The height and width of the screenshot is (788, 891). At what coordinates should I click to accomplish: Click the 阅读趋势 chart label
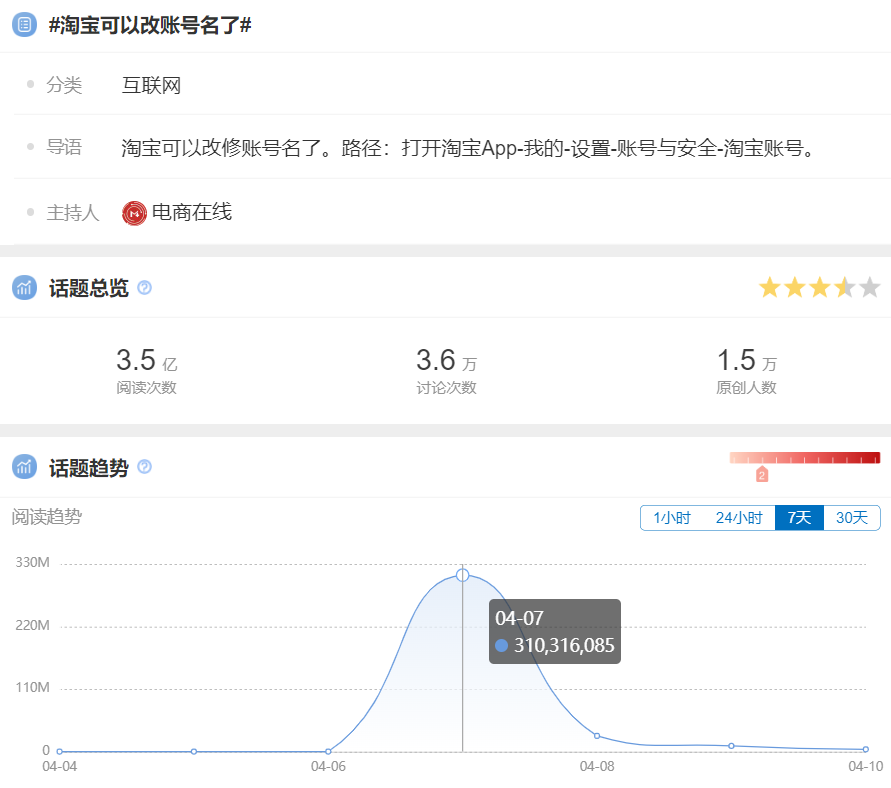click(x=47, y=516)
